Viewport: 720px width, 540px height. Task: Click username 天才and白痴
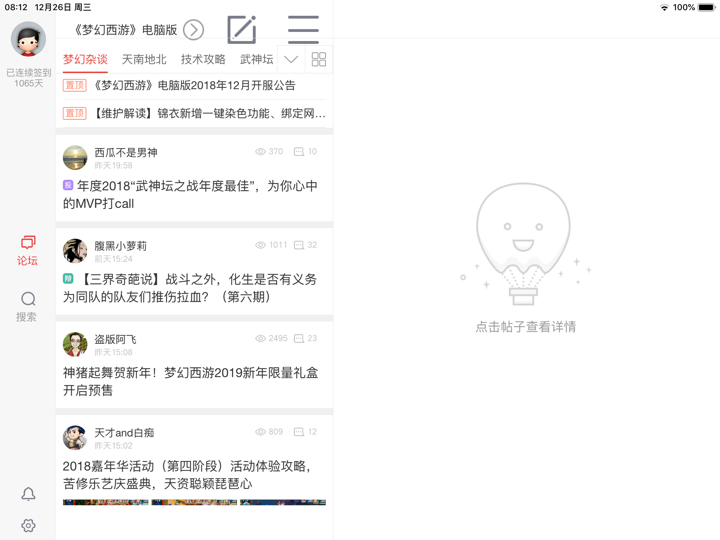(124, 433)
